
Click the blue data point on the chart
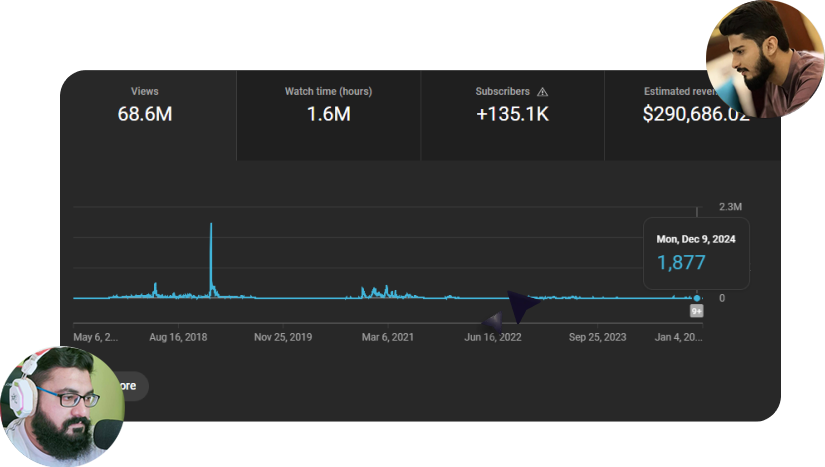(697, 298)
